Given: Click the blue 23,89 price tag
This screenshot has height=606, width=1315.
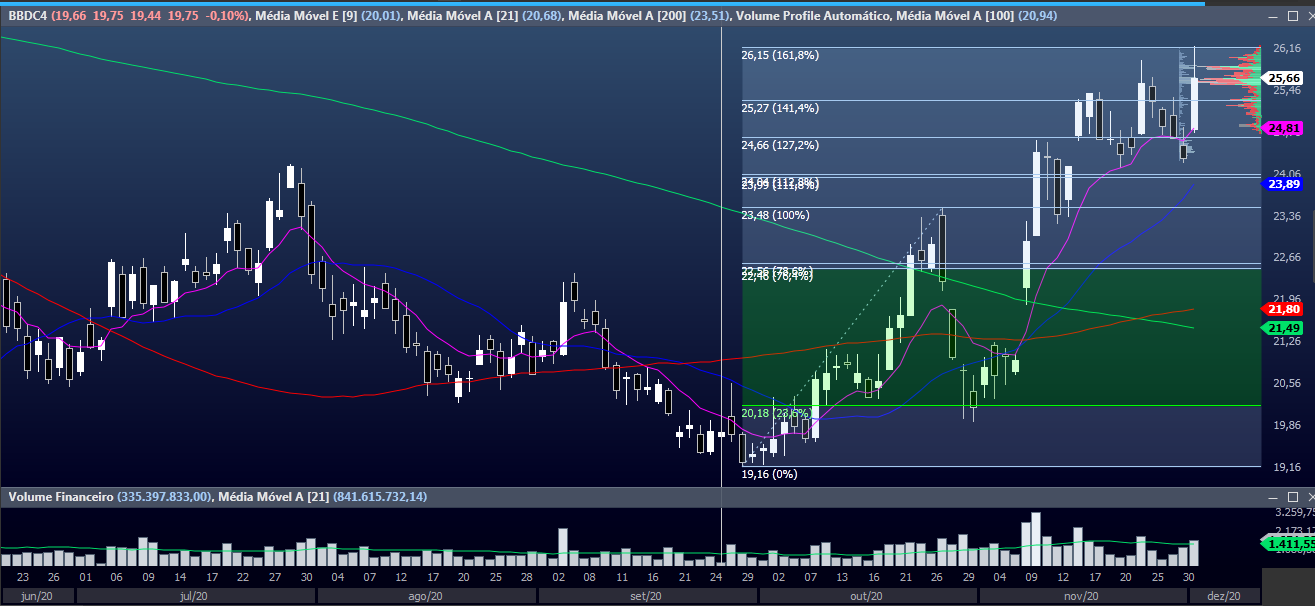Looking at the screenshot, I should click(x=1284, y=184).
